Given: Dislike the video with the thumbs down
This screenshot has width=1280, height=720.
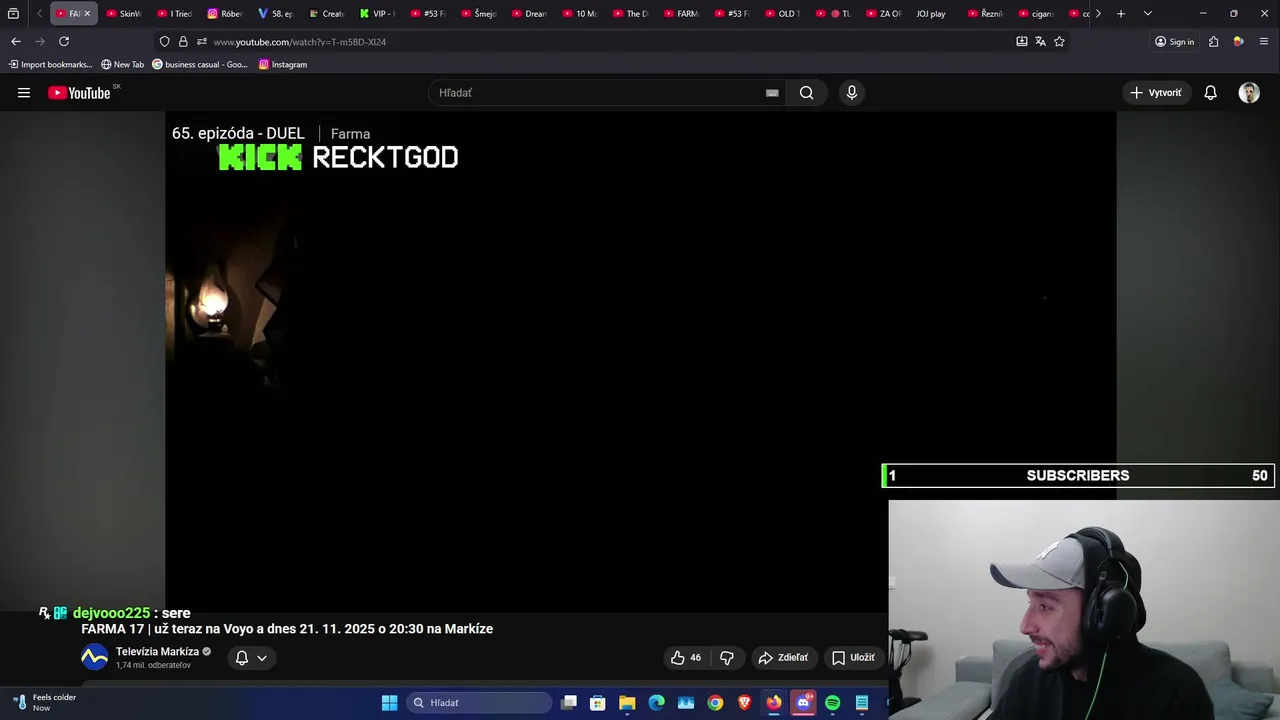Looking at the screenshot, I should tap(727, 657).
